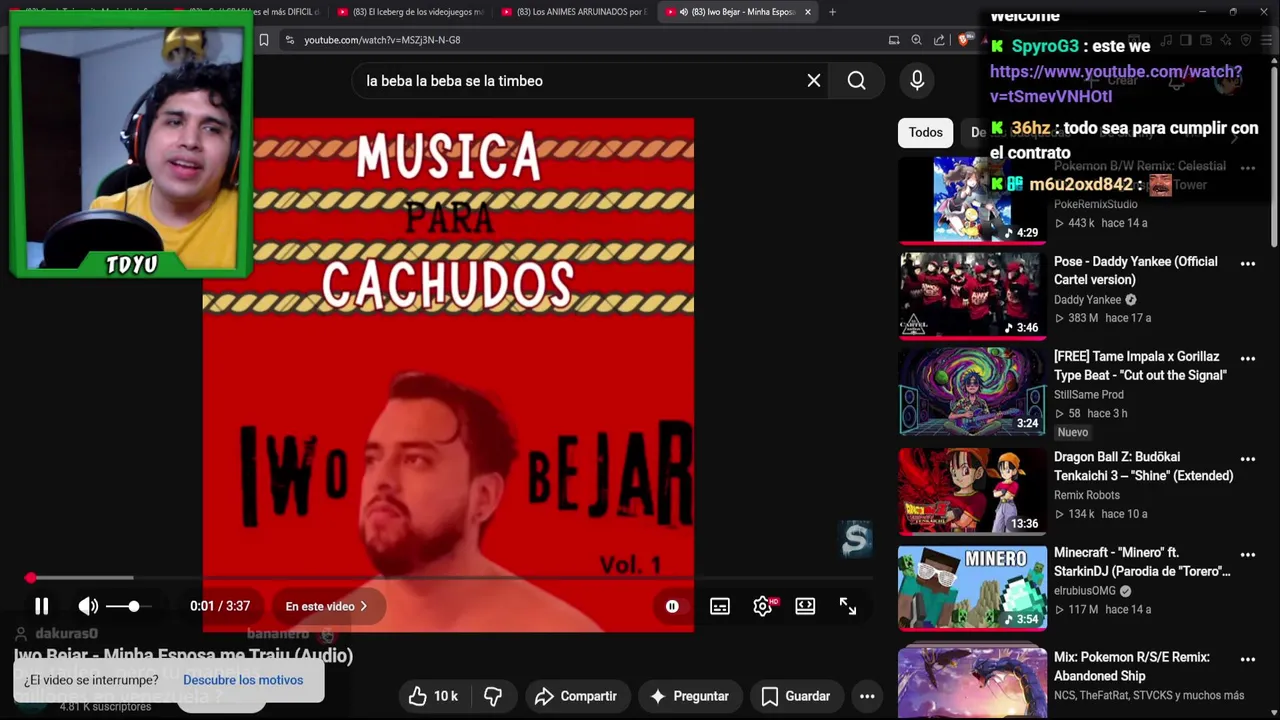Click the 'Nuevo' badge under the Tame Impala video
Screen dimensions: 1280x720
click(x=1073, y=432)
